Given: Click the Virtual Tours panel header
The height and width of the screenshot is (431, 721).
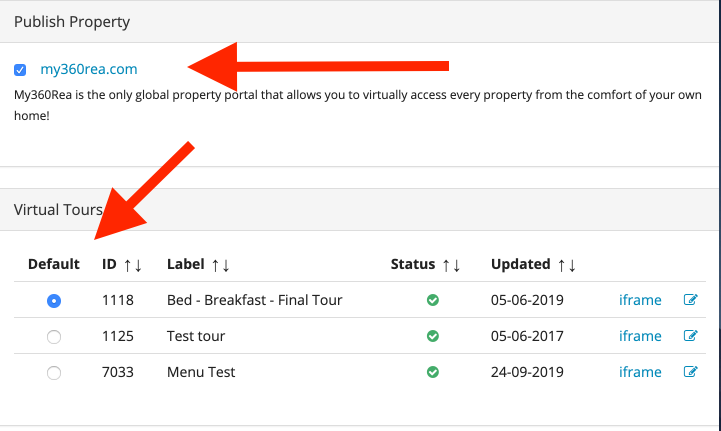Looking at the screenshot, I should pyautogui.click(x=359, y=210).
